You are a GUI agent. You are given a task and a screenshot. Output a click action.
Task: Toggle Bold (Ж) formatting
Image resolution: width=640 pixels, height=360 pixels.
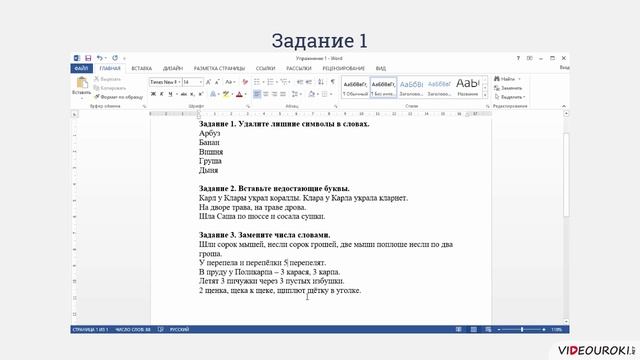153,94
